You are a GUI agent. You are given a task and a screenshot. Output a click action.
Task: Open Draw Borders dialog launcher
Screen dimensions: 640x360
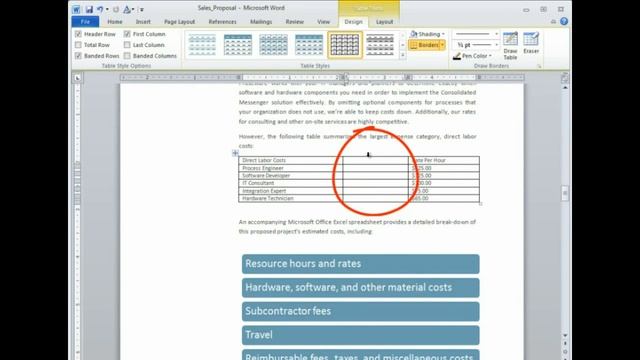pyautogui.click(x=539, y=66)
